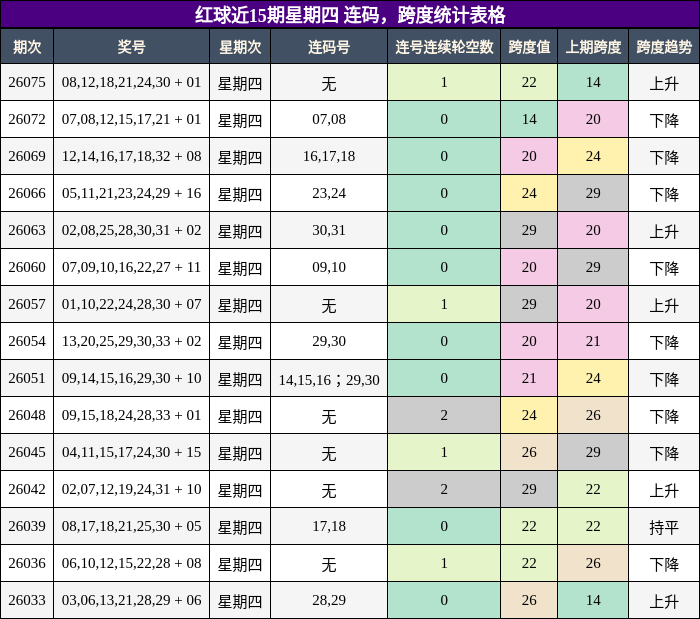The image size is (700, 619).
Task: Click the 无 cell in row 26048
Action: (329, 417)
